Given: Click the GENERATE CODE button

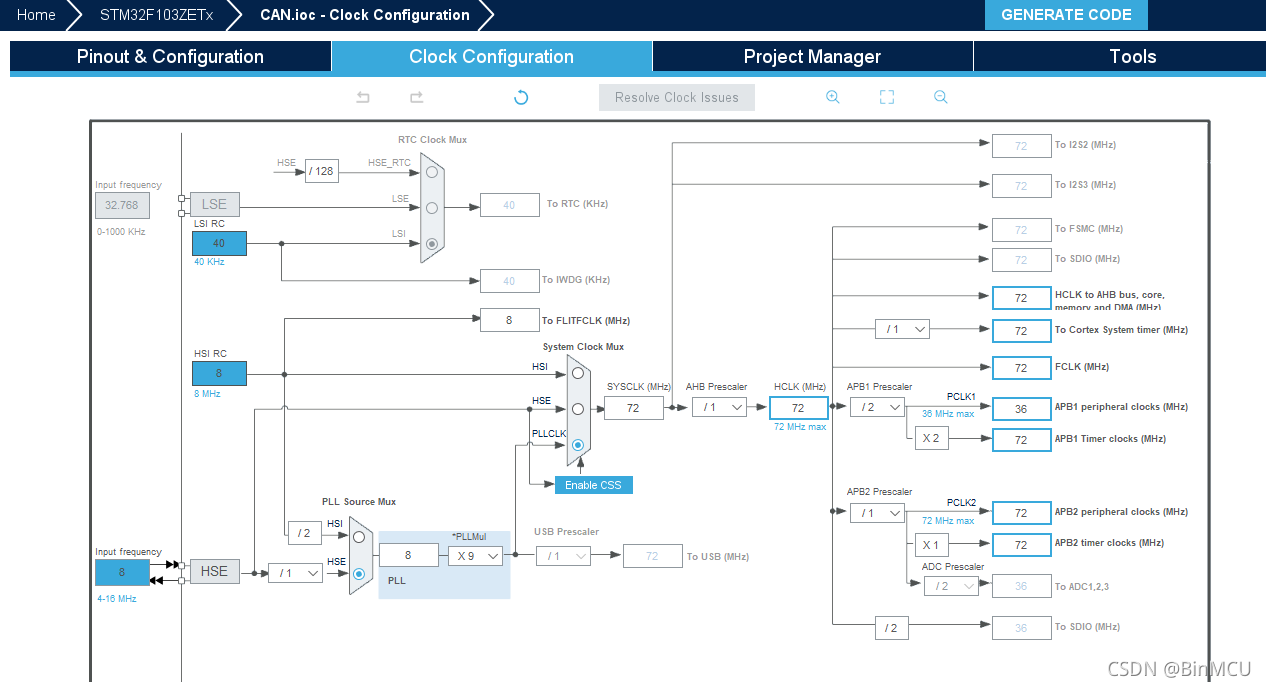Looking at the screenshot, I should [x=1066, y=15].
